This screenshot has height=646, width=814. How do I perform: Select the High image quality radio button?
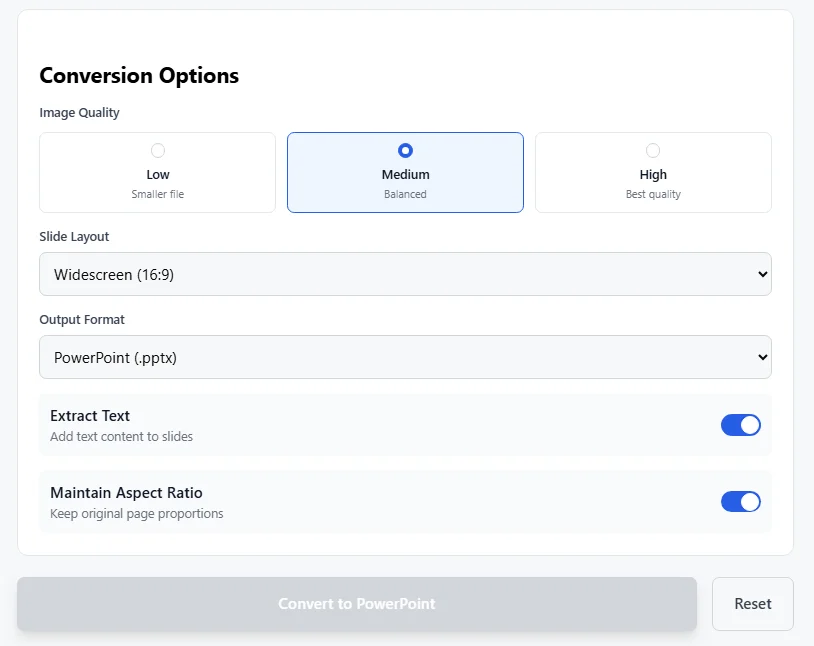653,151
